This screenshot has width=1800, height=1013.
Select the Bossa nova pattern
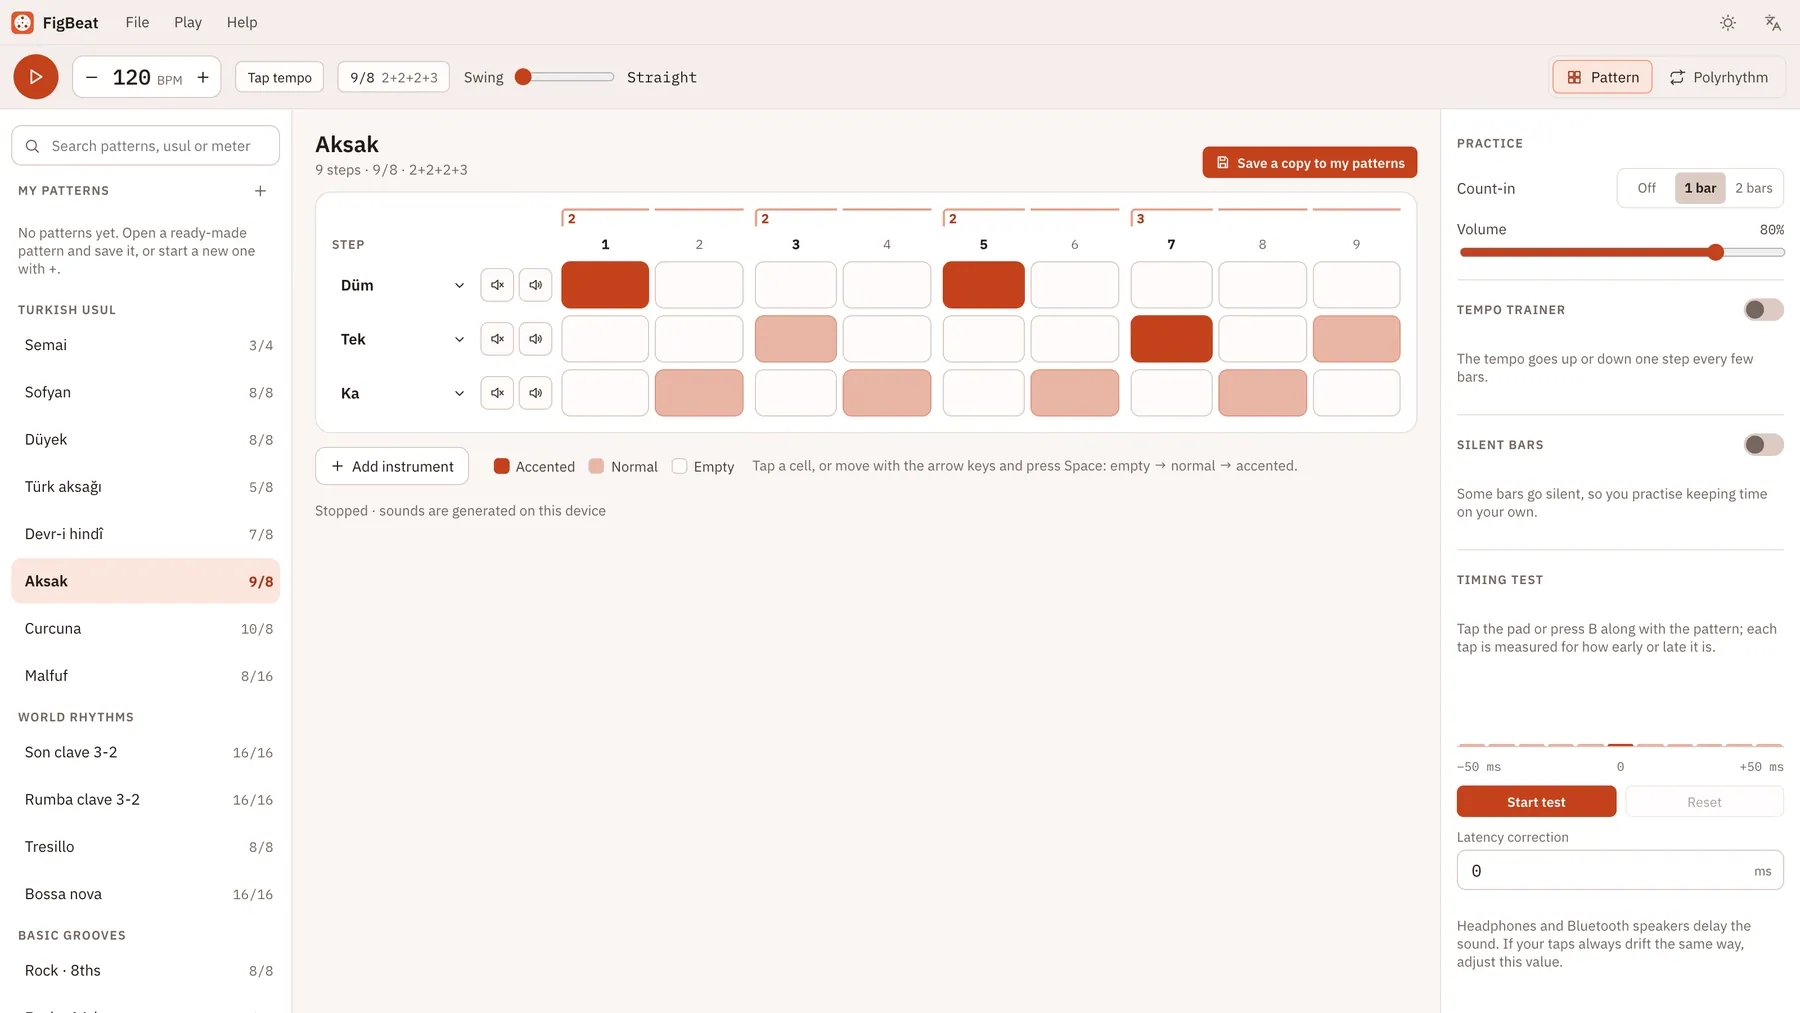tap(146, 894)
